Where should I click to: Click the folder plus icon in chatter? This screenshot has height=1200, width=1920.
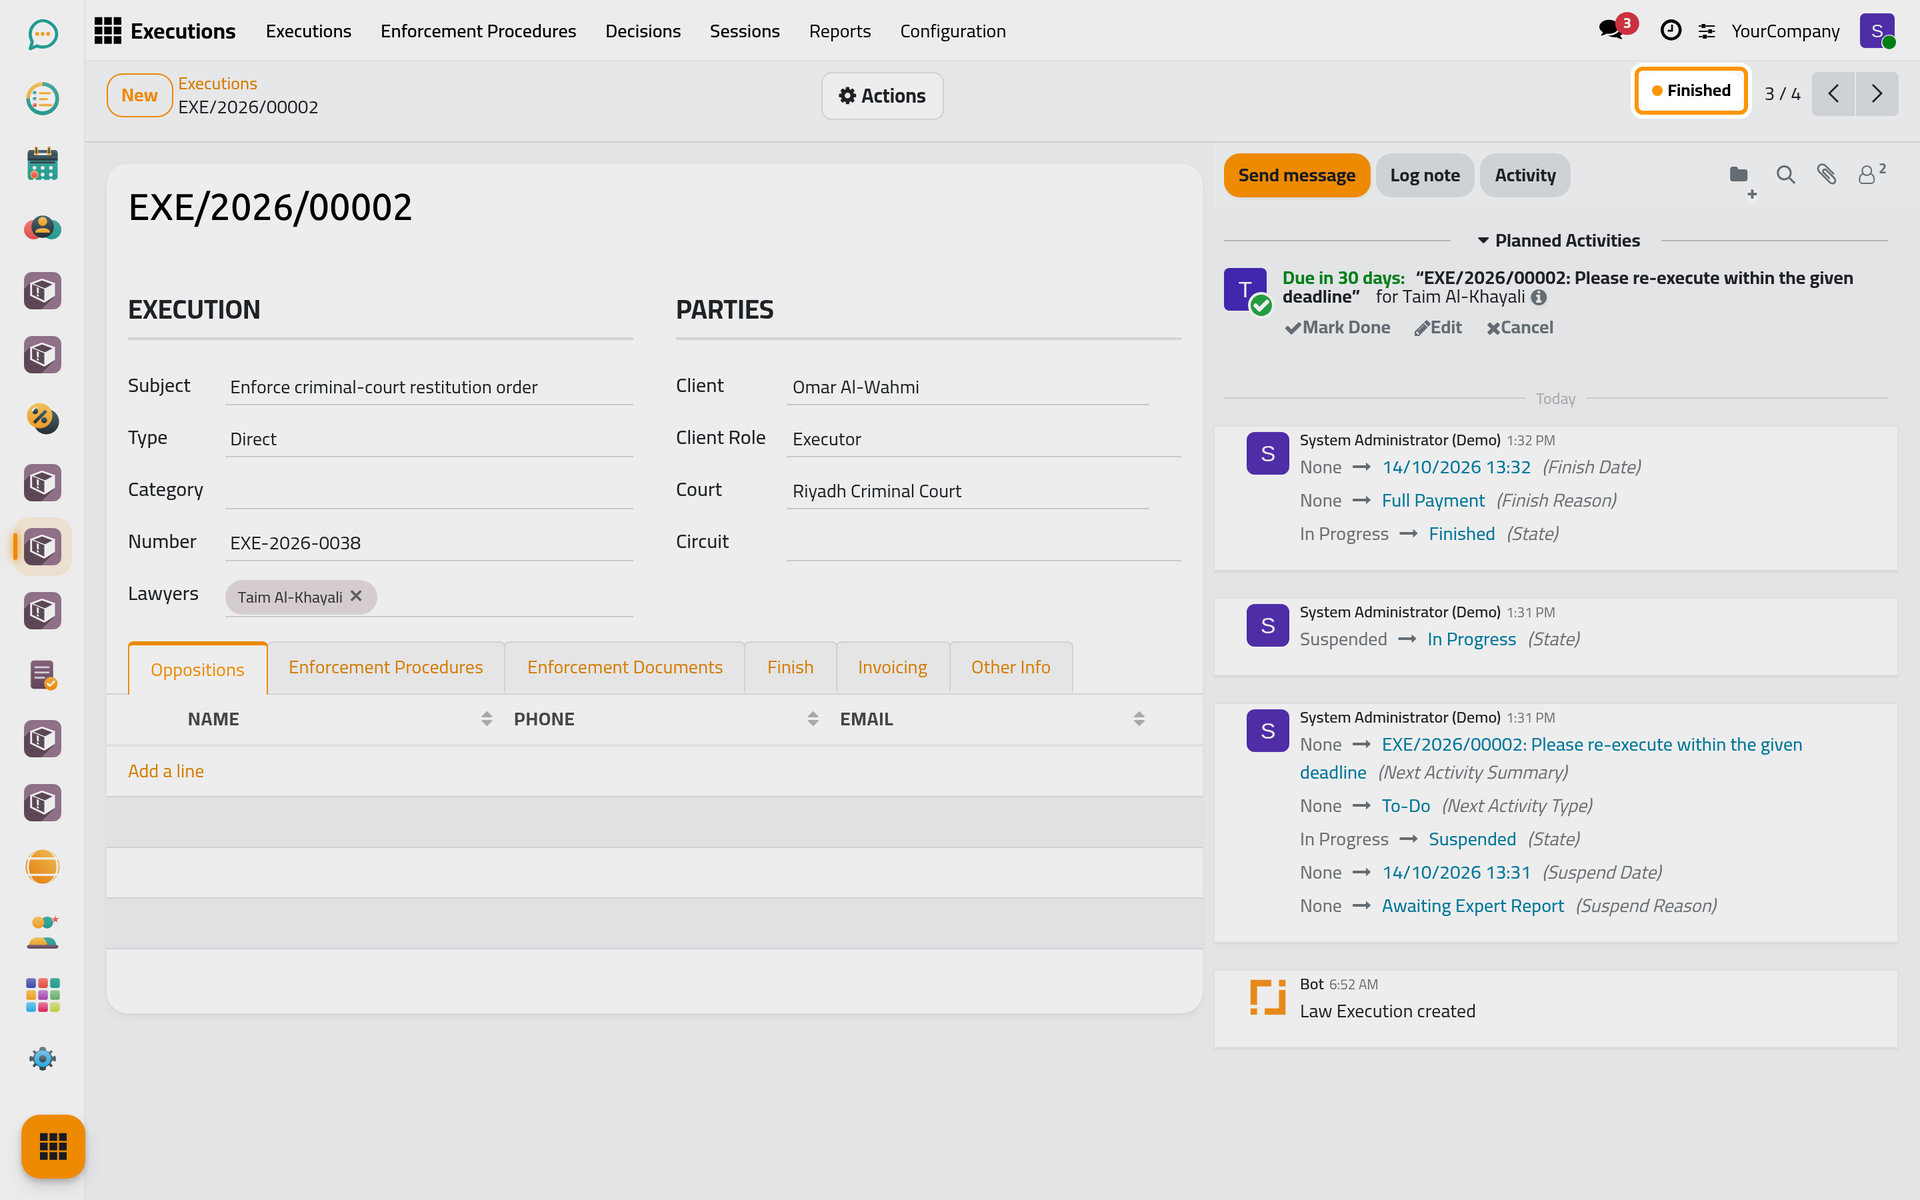pos(1741,178)
